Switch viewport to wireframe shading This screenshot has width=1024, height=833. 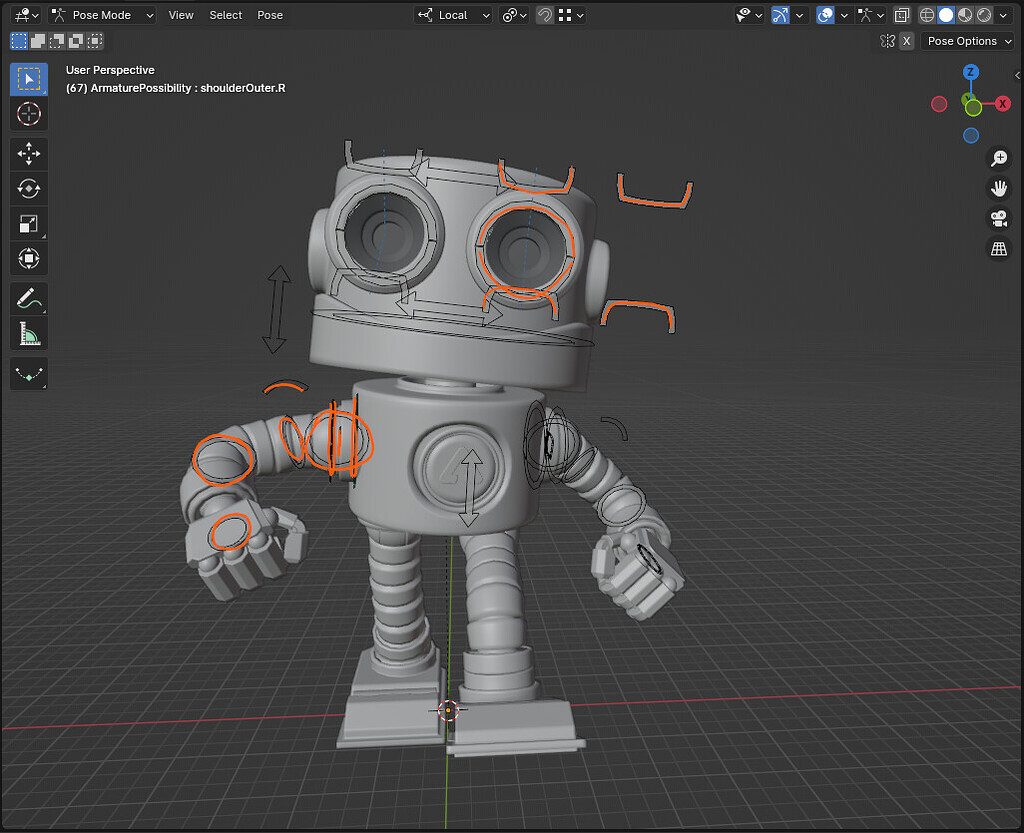pyautogui.click(x=926, y=14)
